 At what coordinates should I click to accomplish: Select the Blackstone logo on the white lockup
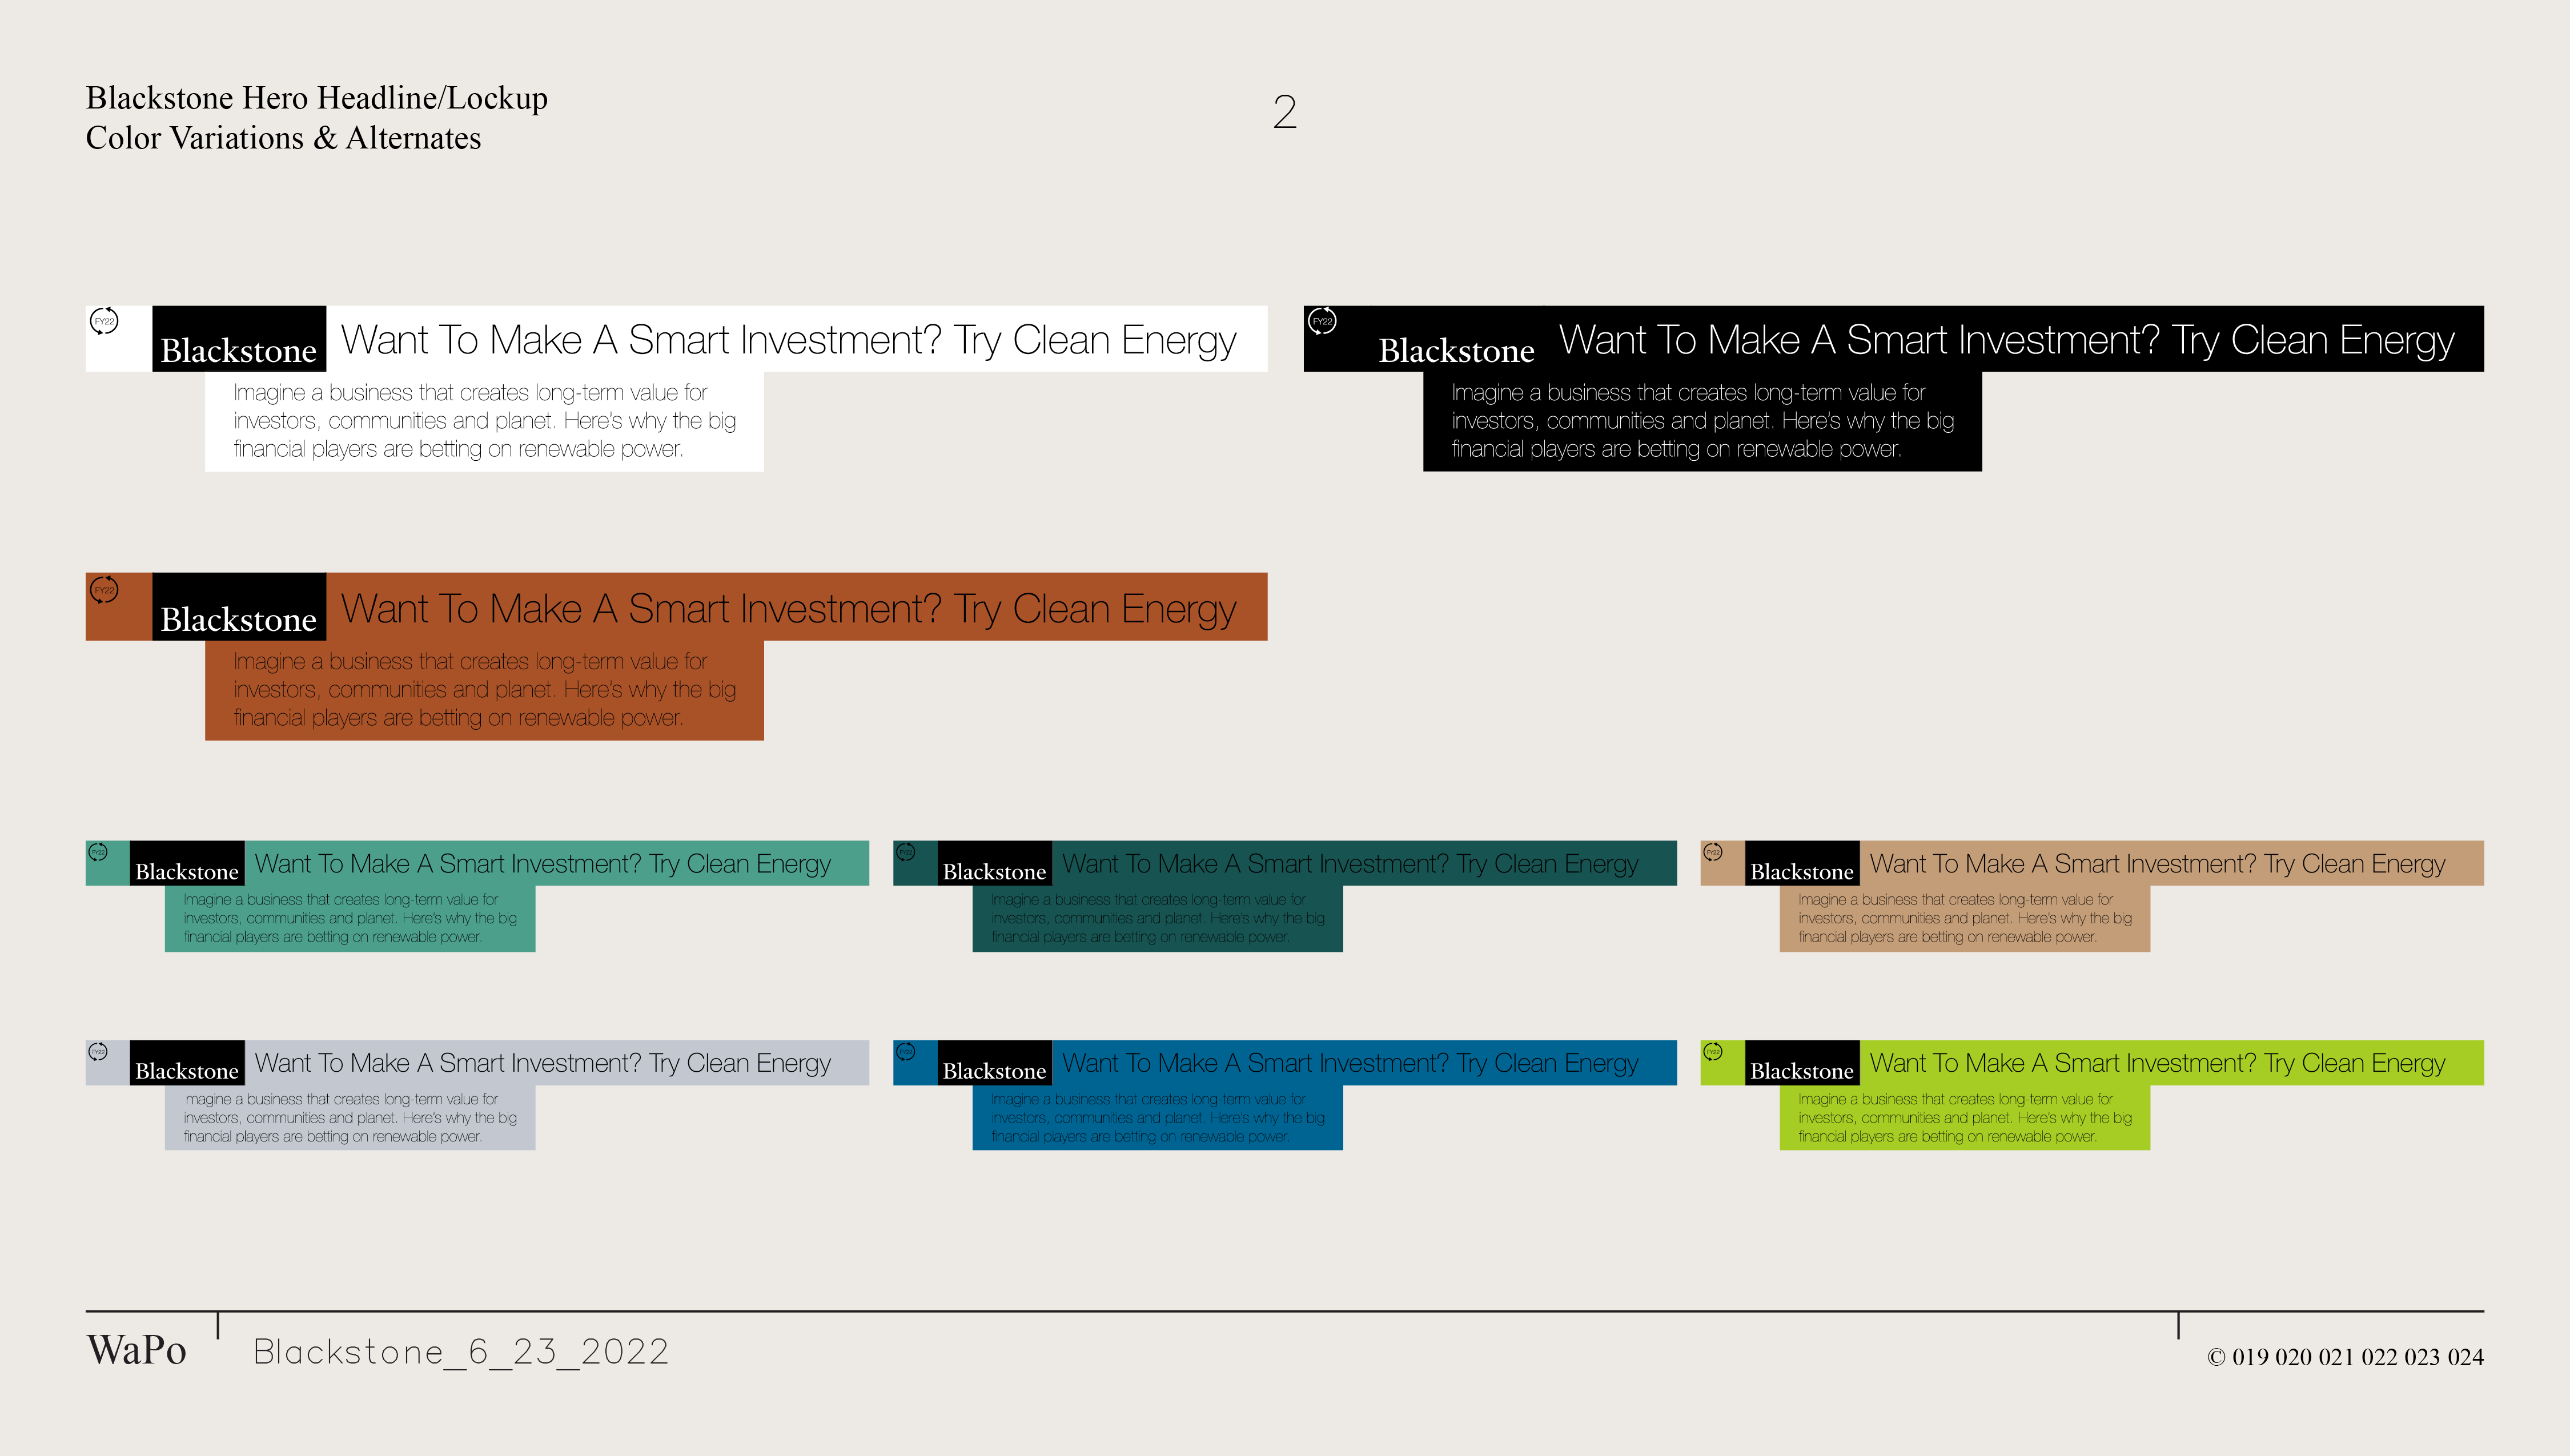tap(239, 339)
